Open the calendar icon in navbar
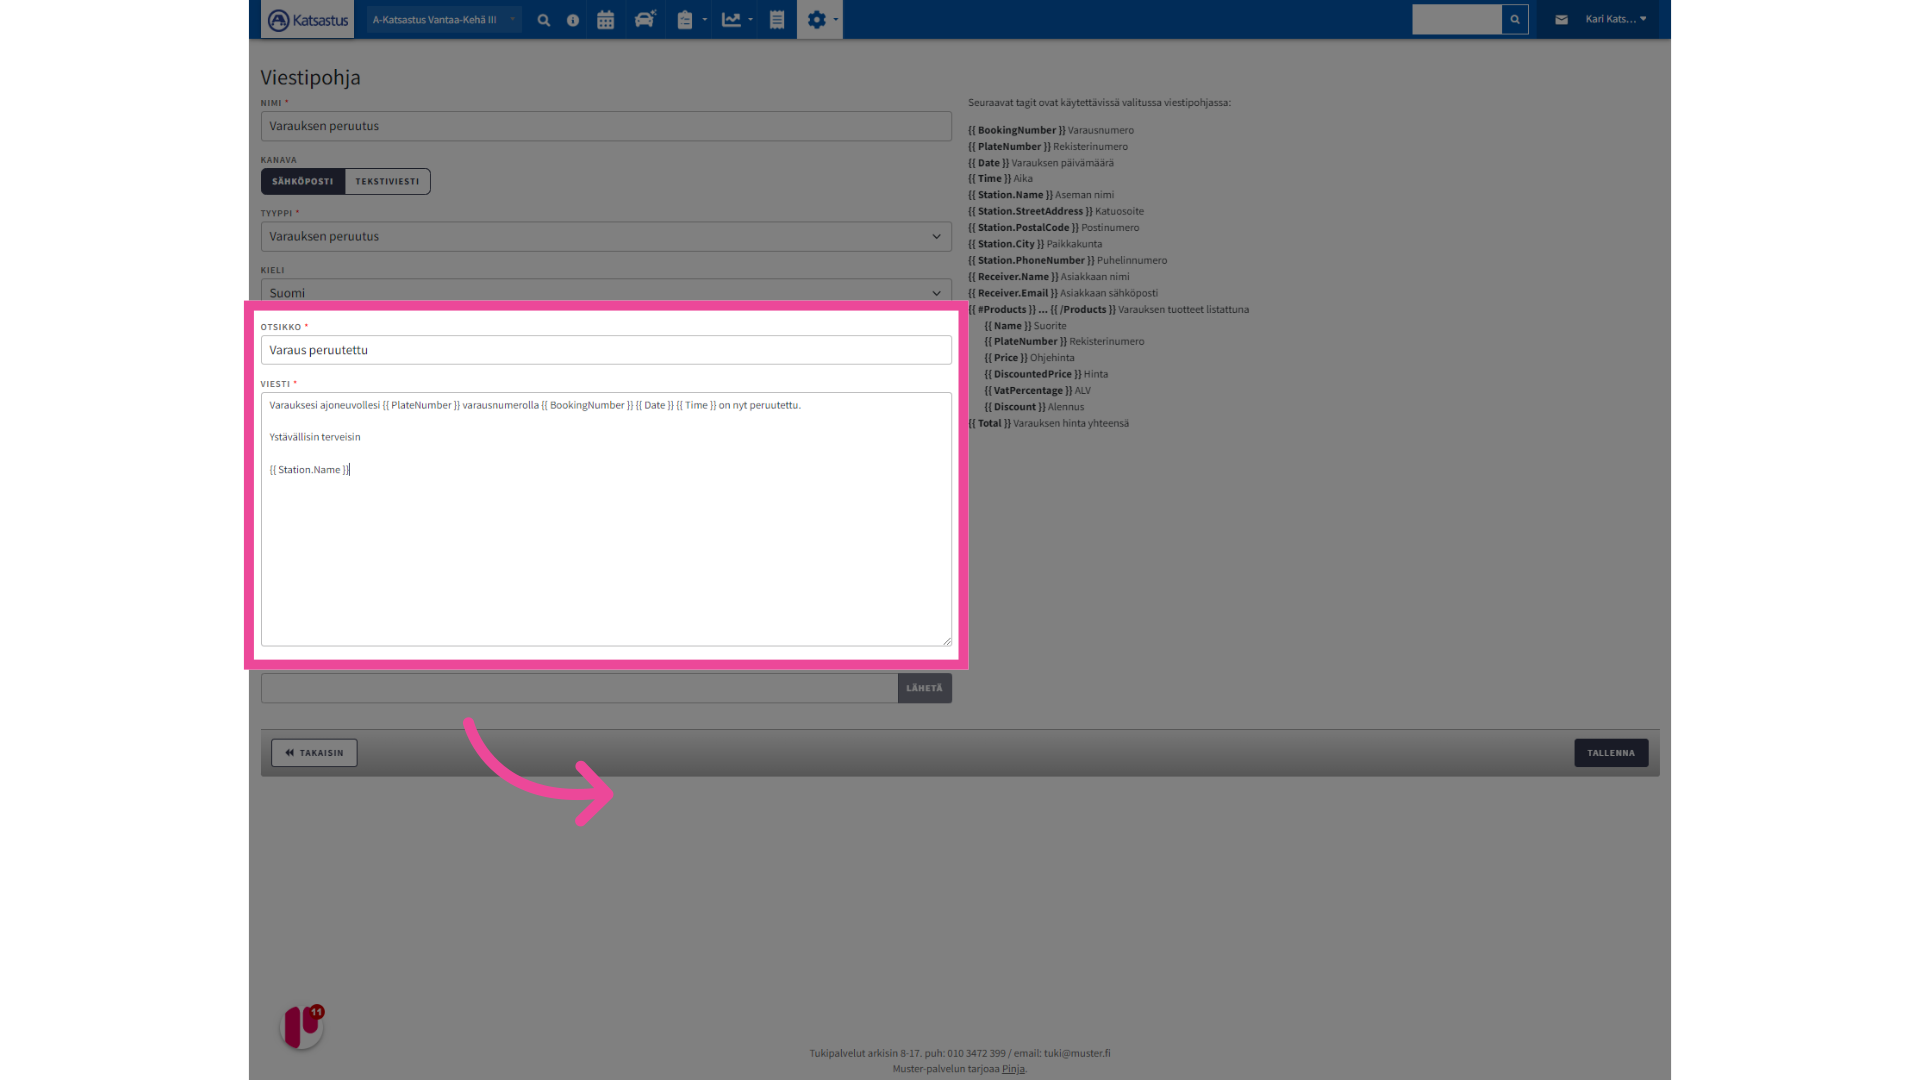The height and width of the screenshot is (1080, 1920). point(605,20)
